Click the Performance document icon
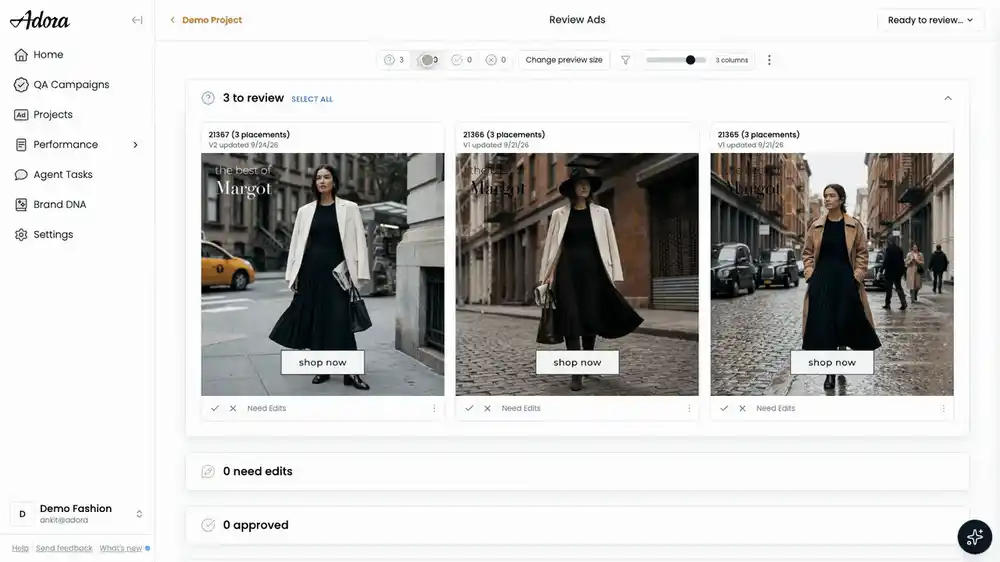 21,145
